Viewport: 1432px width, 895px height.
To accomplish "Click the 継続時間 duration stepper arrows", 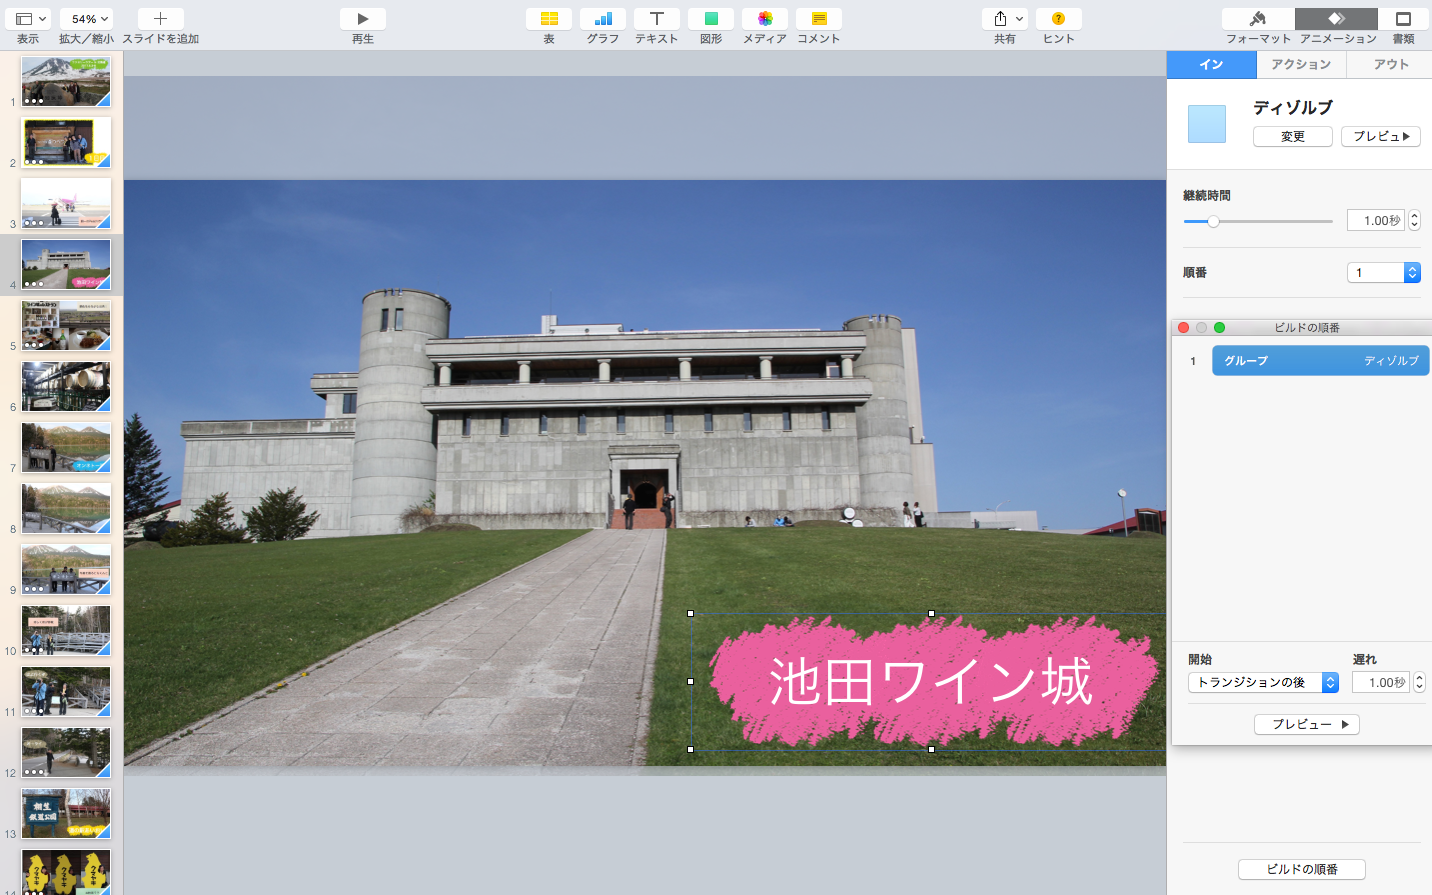I will (x=1414, y=221).
